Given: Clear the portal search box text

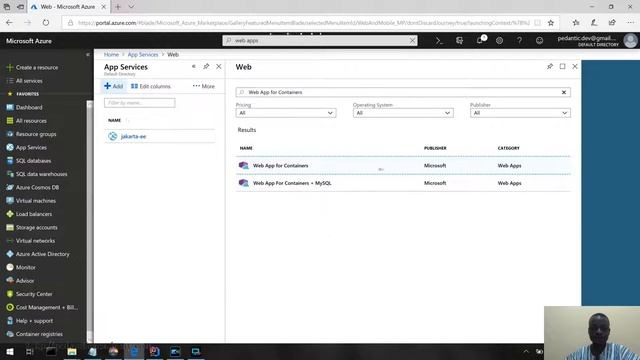Looking at the screenshot, I should click(x=412, y=40).
